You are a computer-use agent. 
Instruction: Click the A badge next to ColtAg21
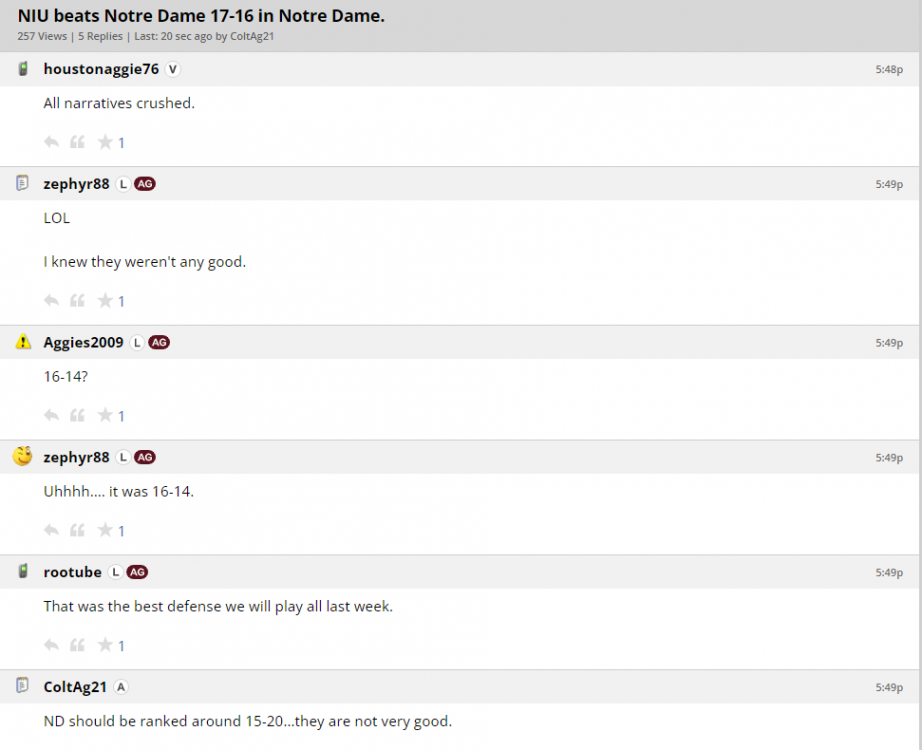click(121, 687)
